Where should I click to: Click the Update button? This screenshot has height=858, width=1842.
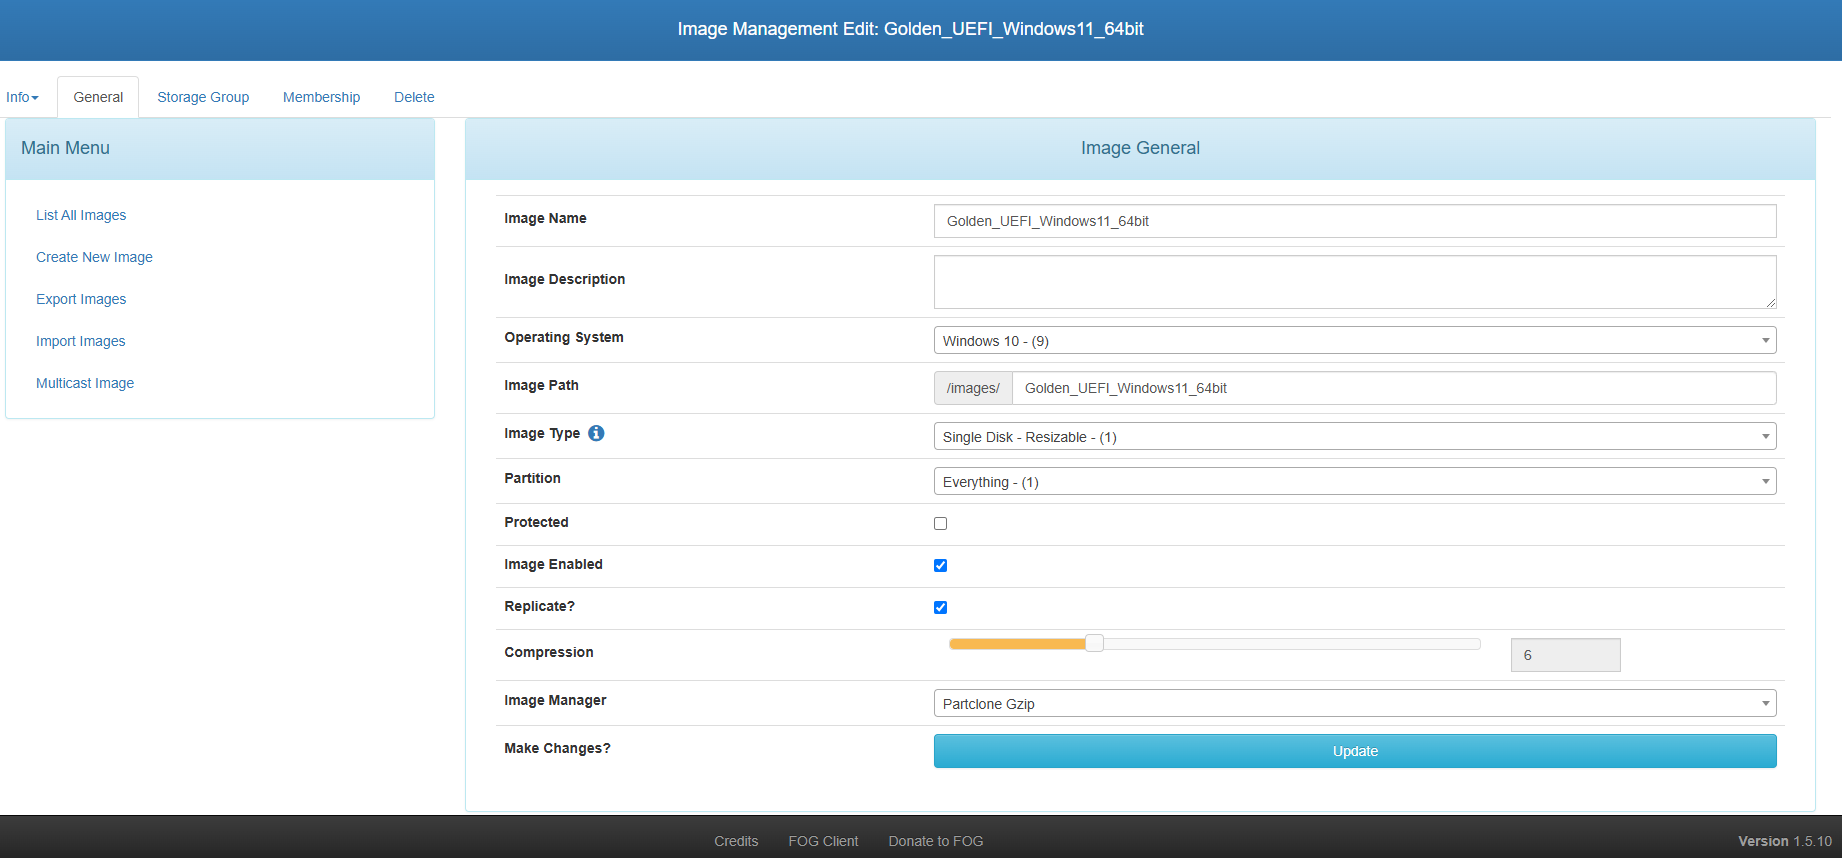click(x=1355, y=751)
